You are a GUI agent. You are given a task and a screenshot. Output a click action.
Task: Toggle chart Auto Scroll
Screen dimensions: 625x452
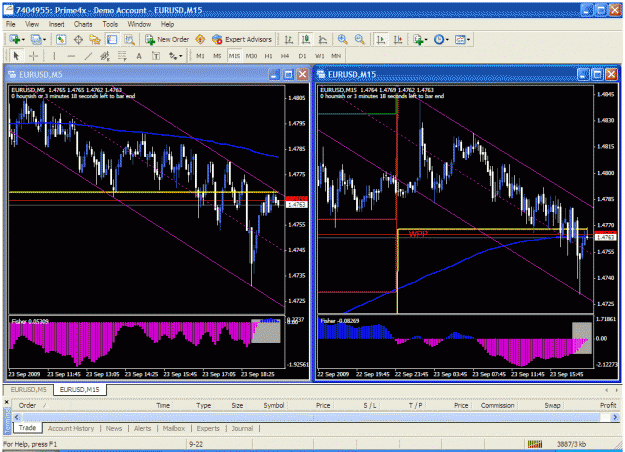point(381,39)
